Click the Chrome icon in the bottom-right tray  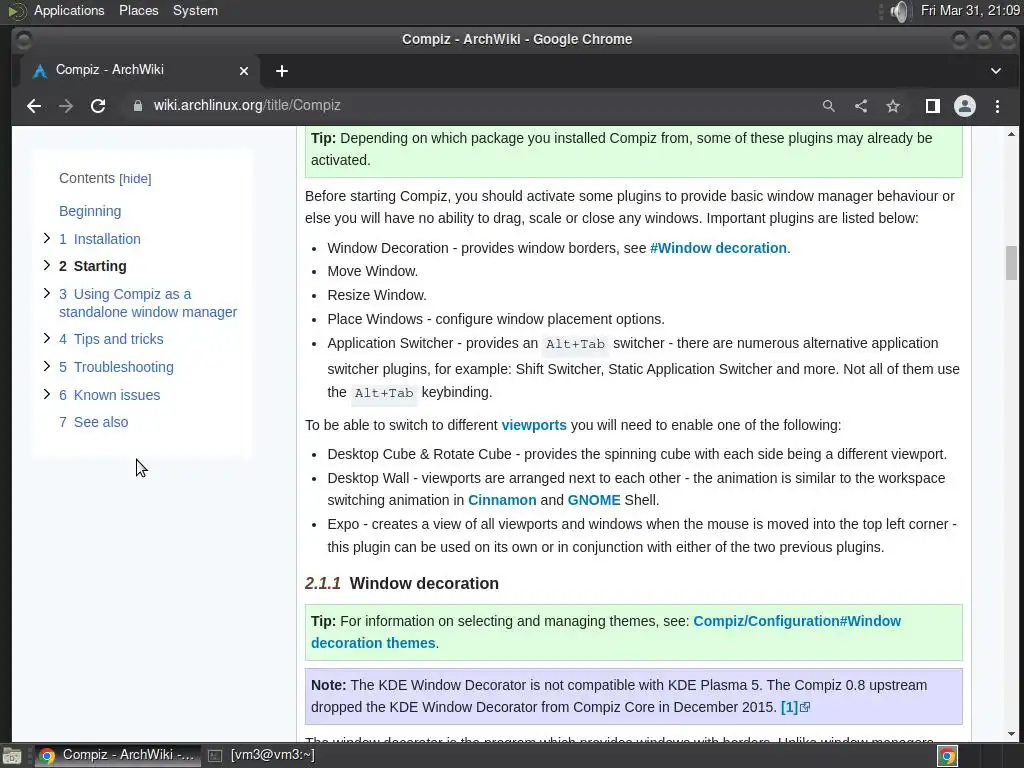947,756
